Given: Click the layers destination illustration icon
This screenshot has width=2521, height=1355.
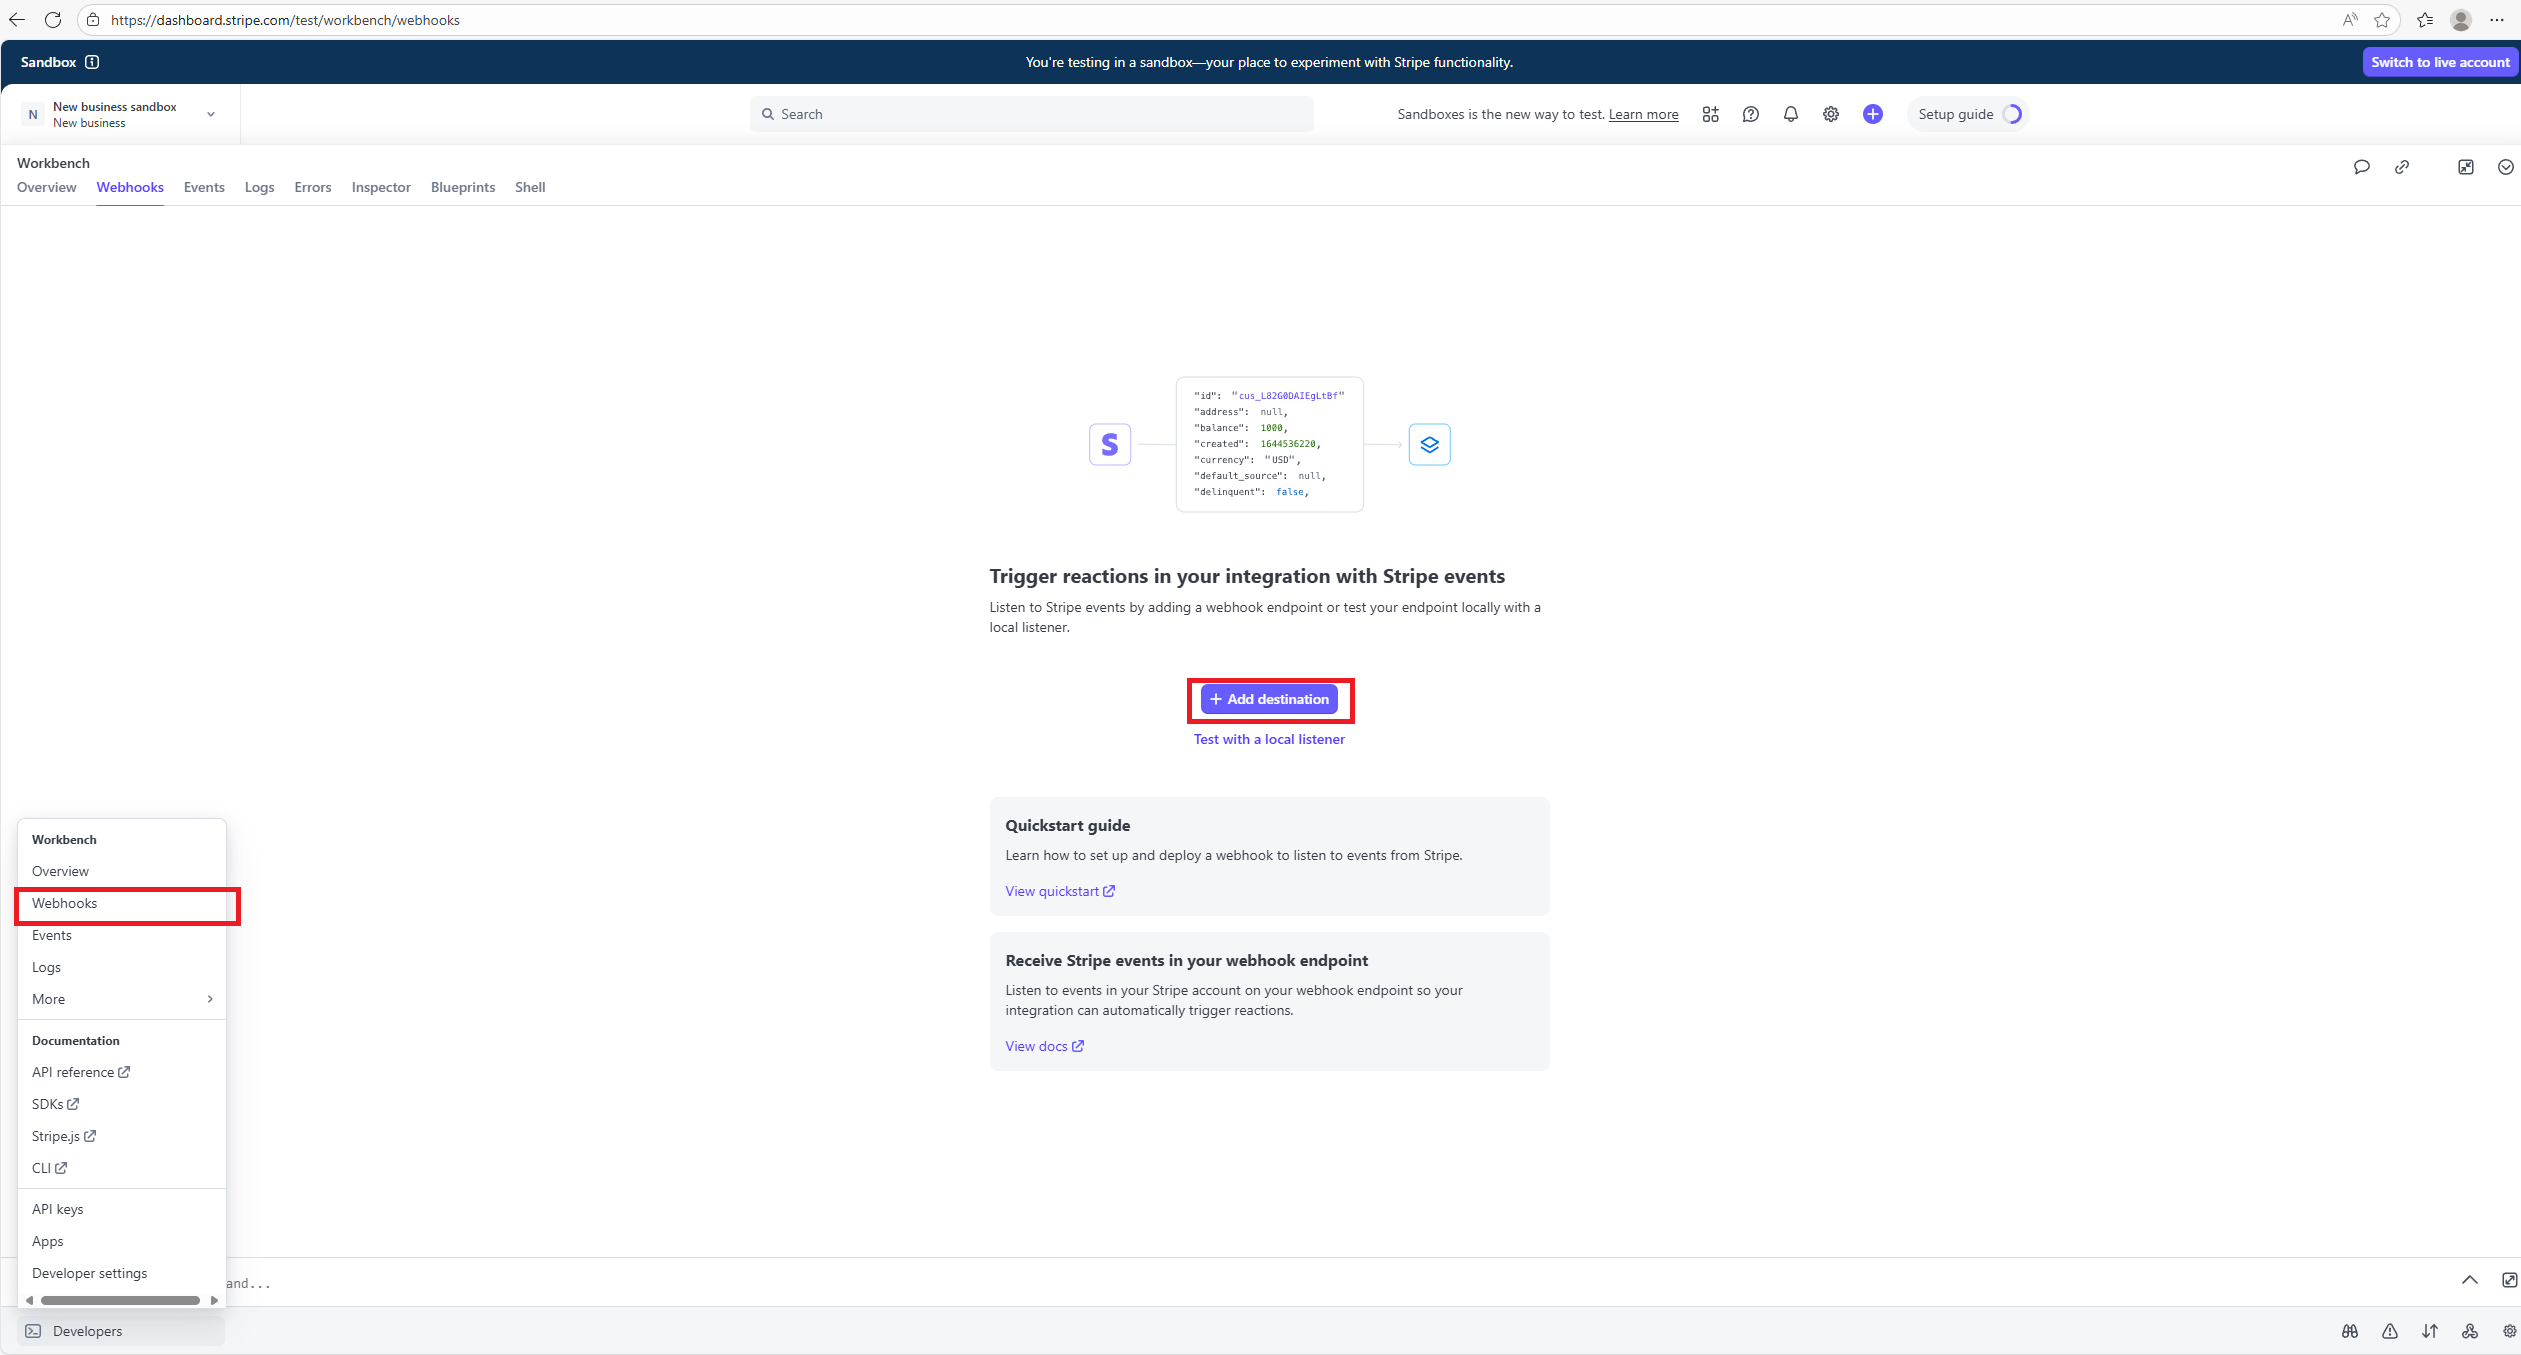Looking at the screenshot, I should point(1429,444).
